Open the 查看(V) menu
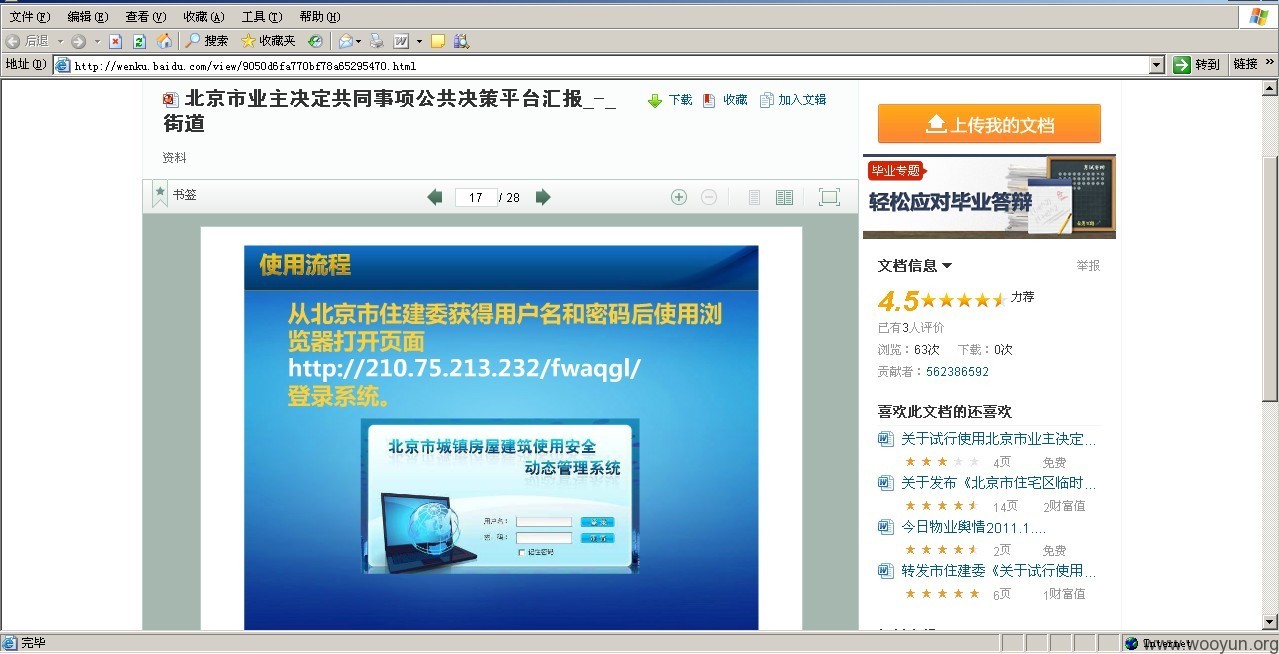 146,17
